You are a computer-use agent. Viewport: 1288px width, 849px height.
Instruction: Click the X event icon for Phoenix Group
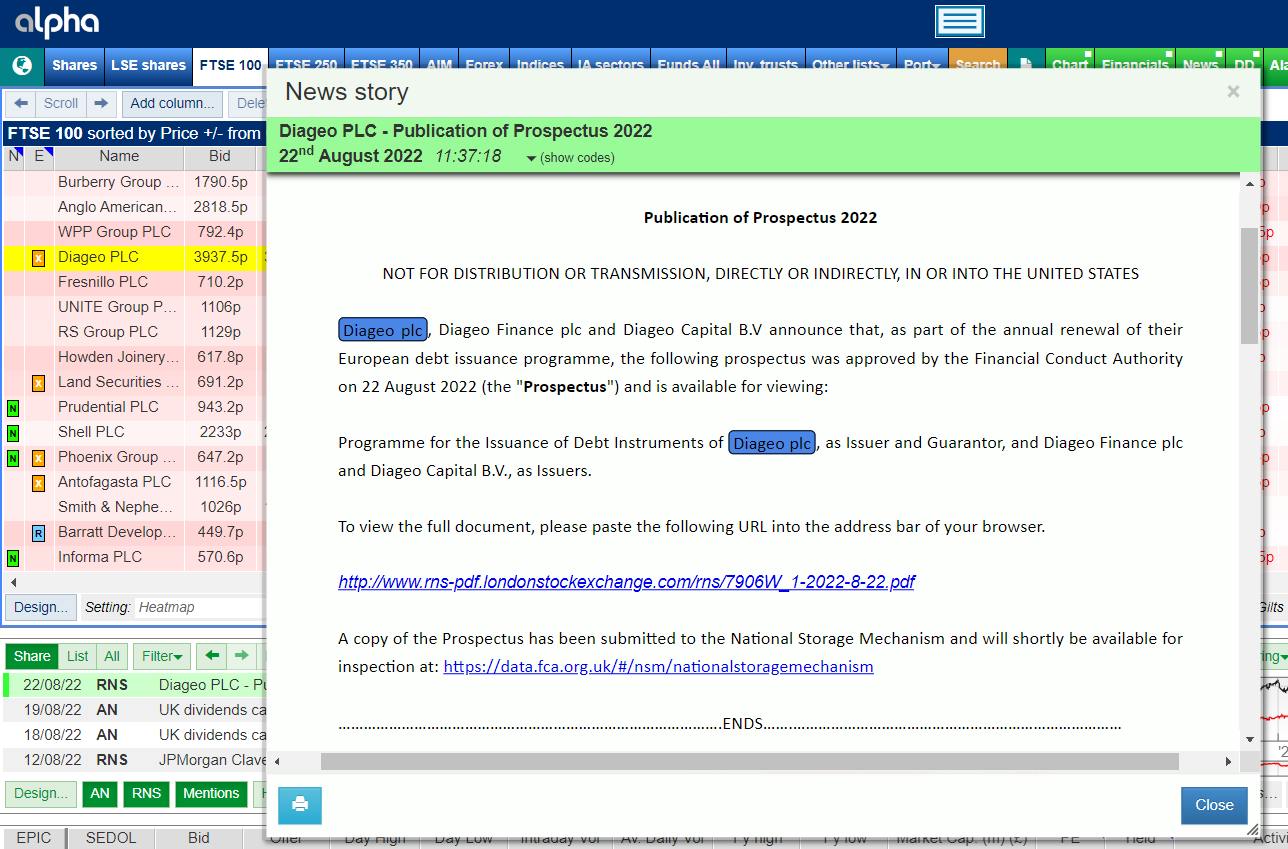[x=39, y=458]
